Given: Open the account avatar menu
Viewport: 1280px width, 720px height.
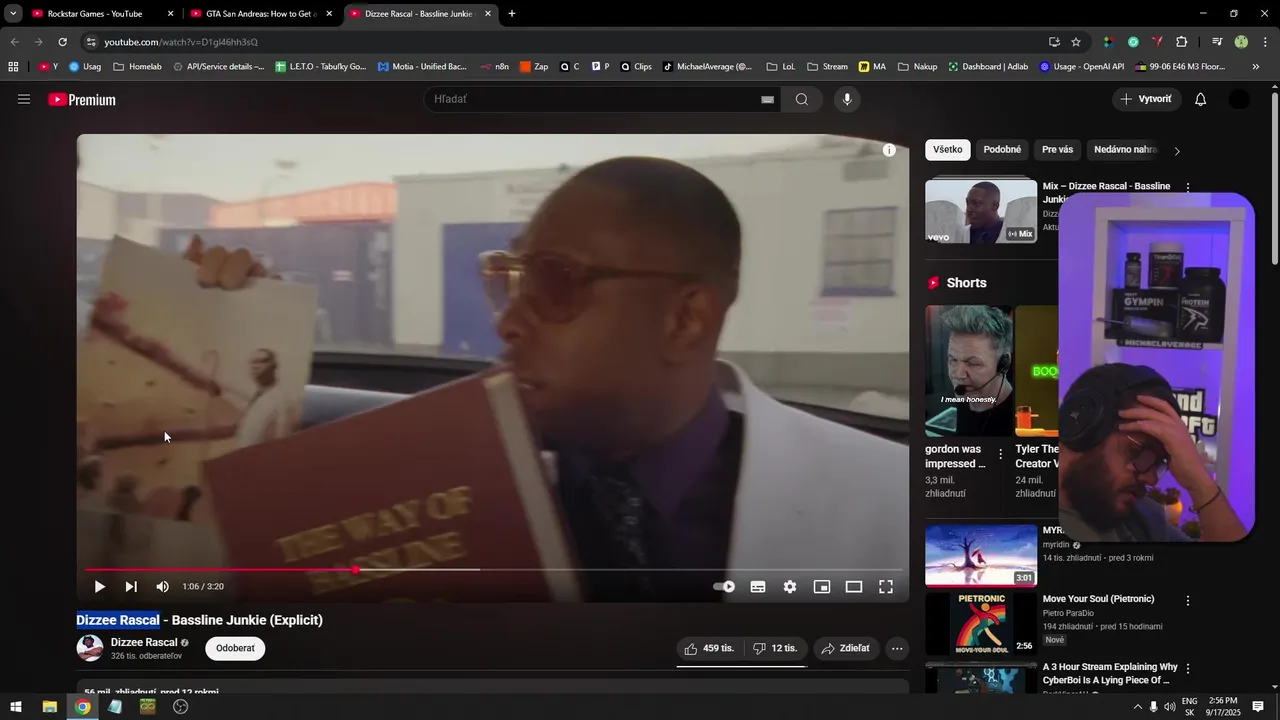Looking at the screenshot, I should [x=1239, y=99].
